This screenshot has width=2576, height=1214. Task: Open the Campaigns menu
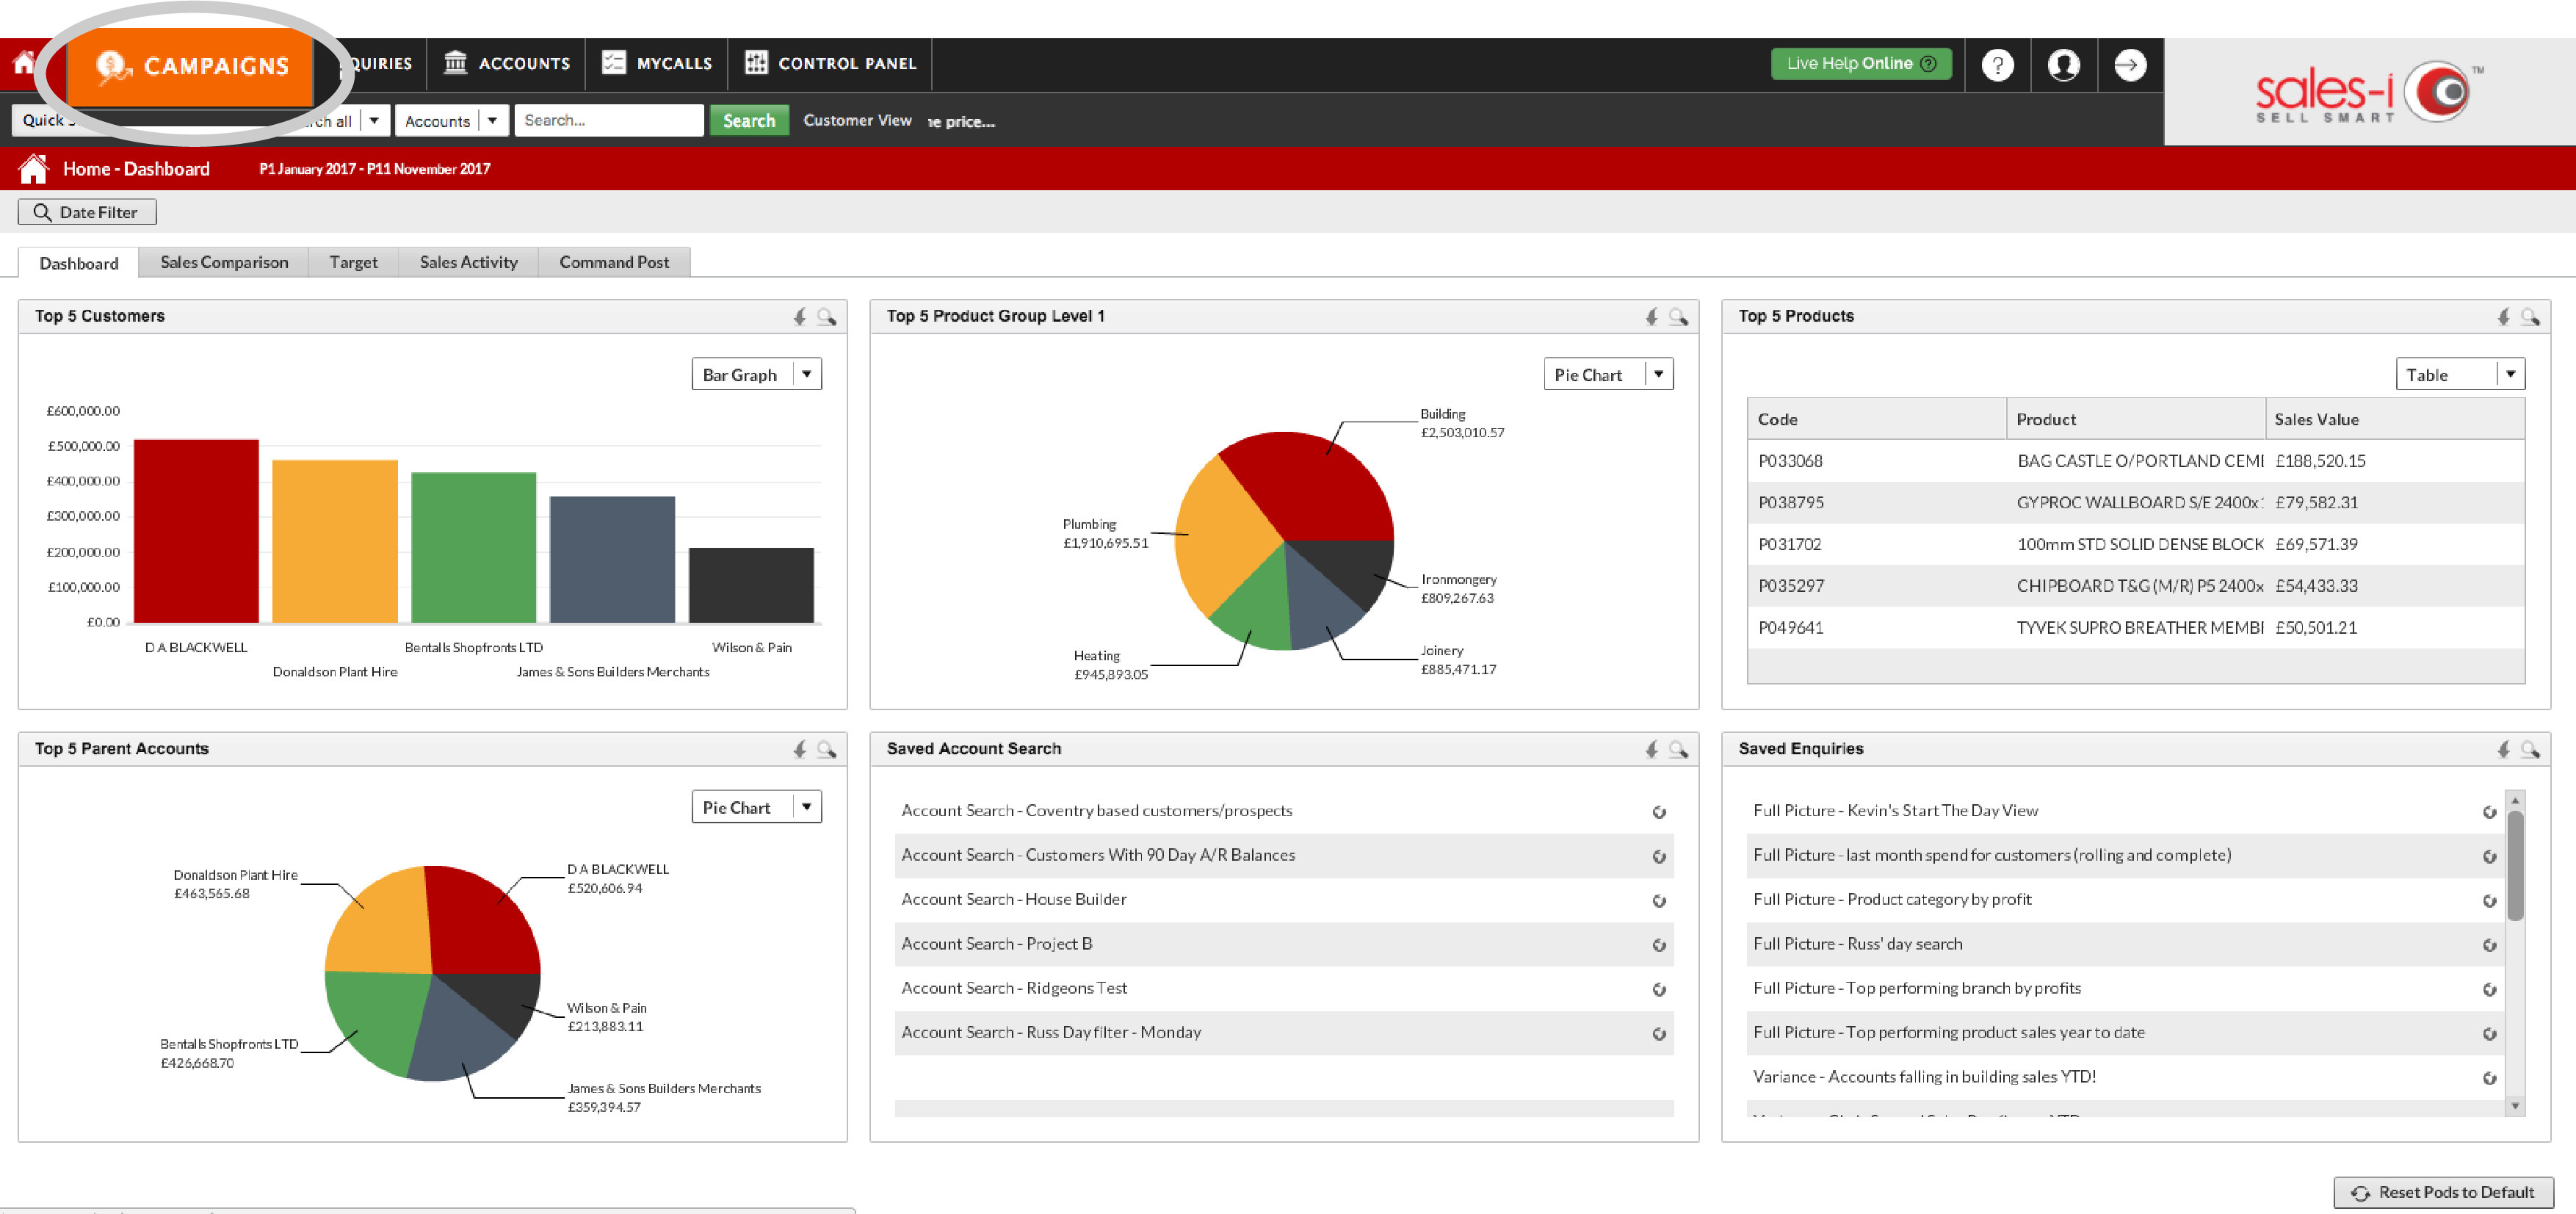pos(192,66)
